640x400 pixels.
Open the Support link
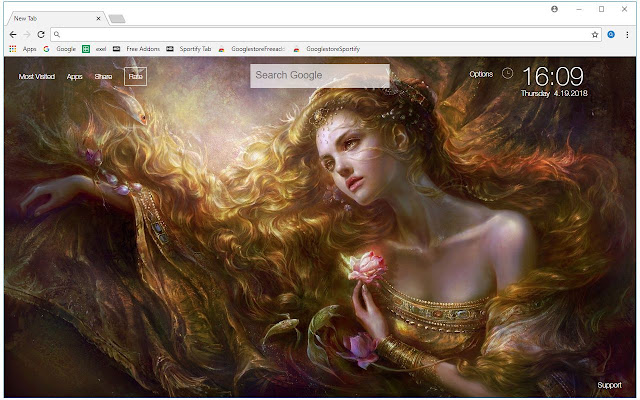point(609,385)
